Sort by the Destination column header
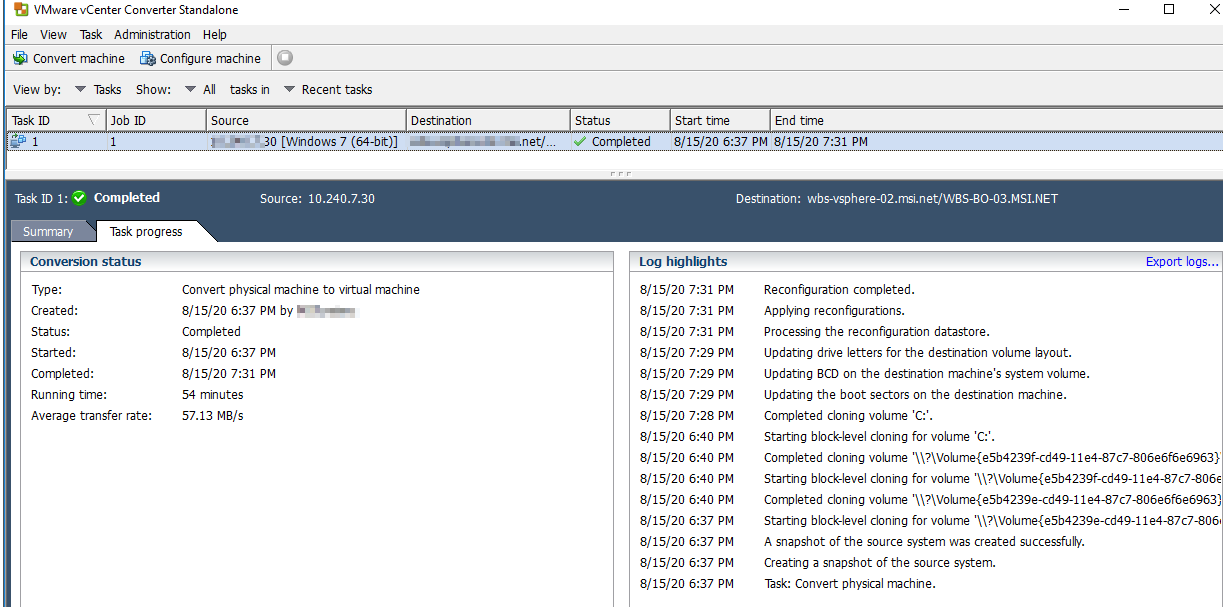 488,120
